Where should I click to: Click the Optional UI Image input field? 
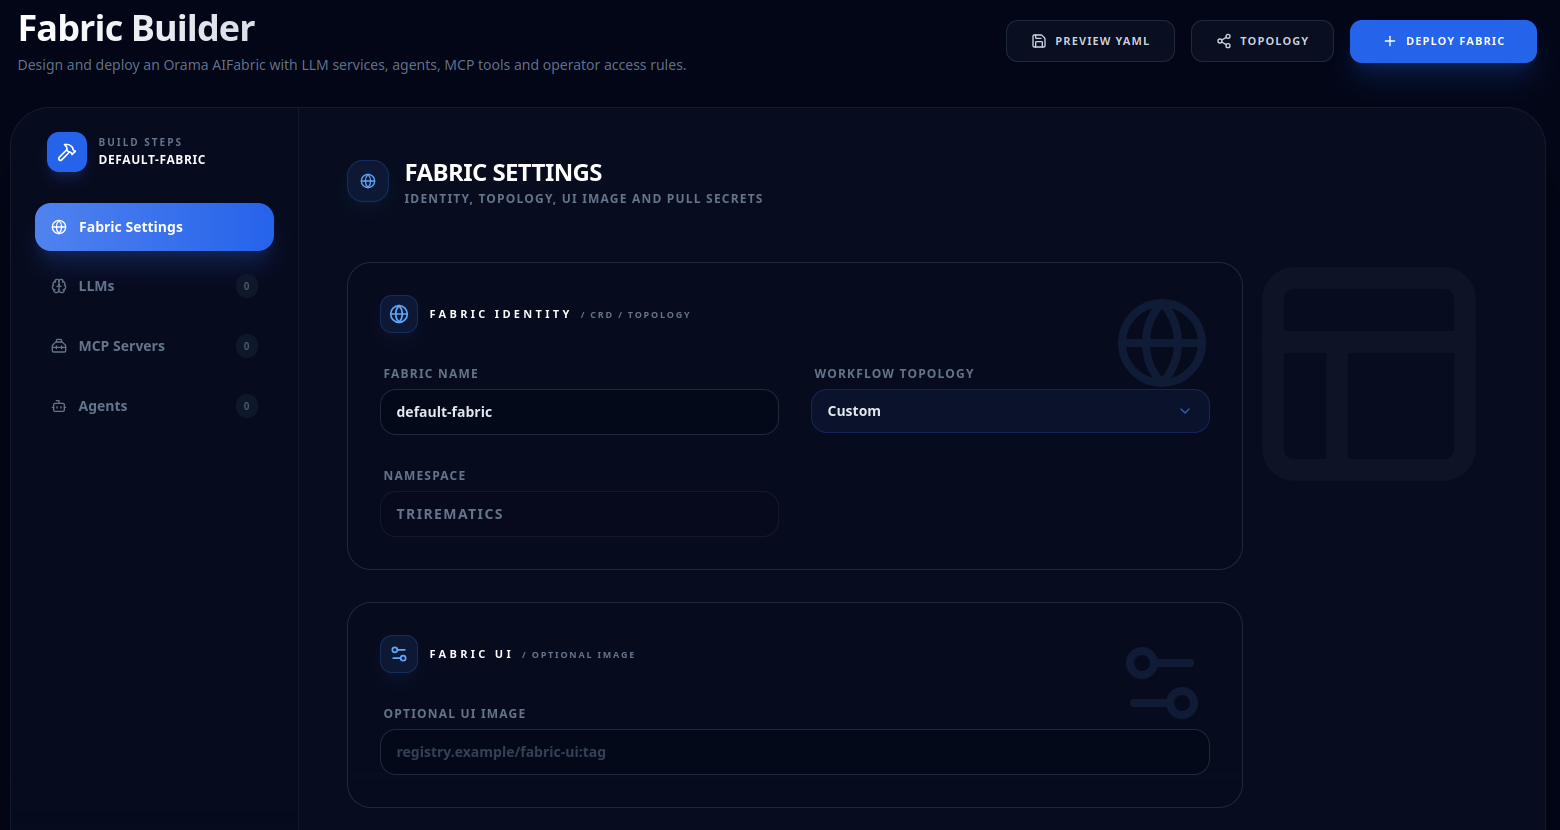(x=795, y=752)
